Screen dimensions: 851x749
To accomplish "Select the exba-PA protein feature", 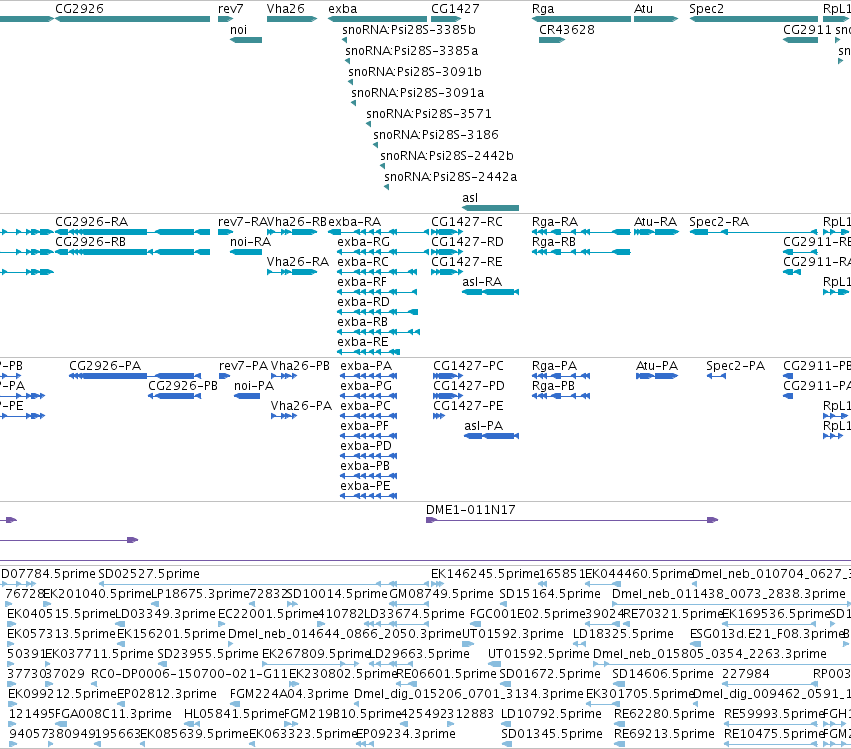I will coord(369,376).
